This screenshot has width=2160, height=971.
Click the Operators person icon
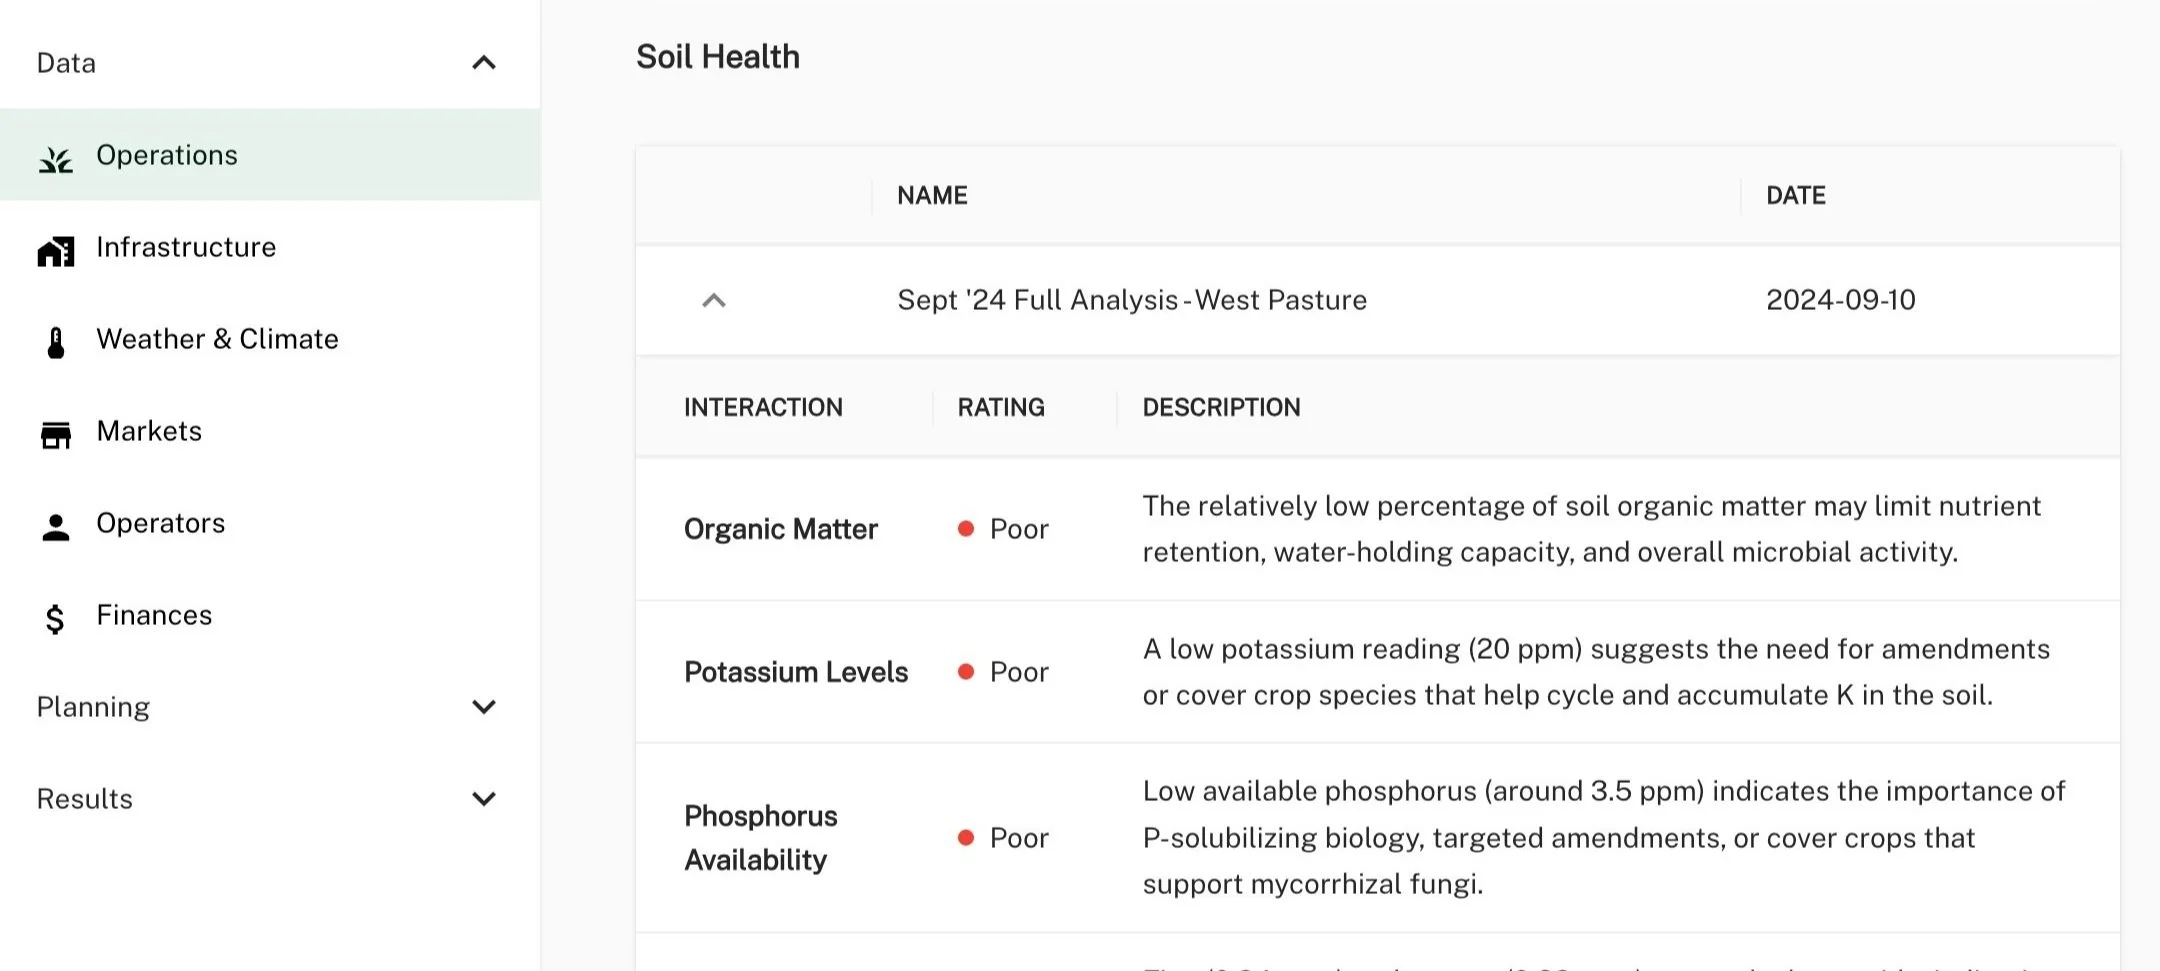tap(56, 527)
